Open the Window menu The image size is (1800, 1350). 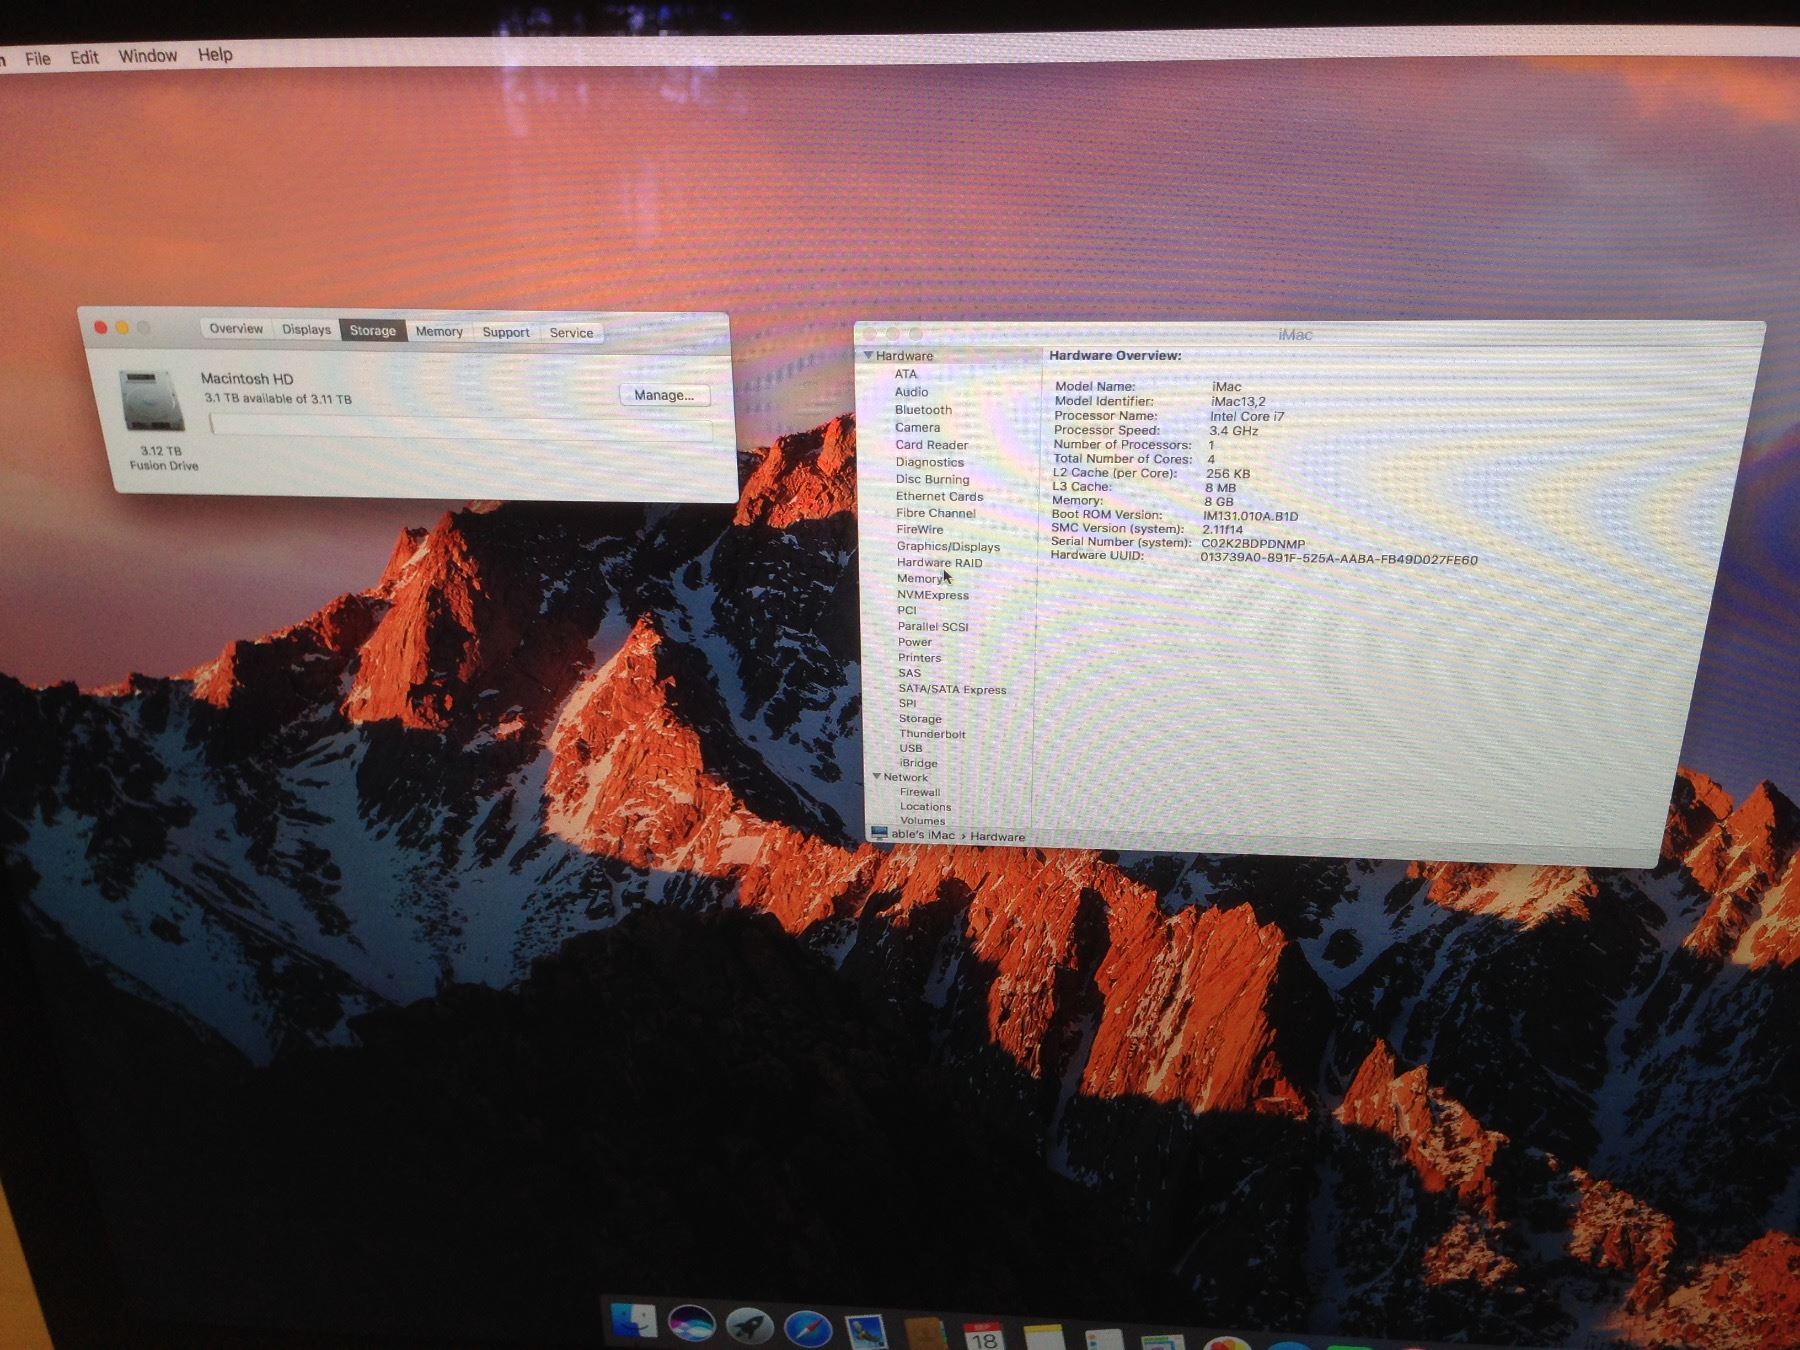click(147, 56)
